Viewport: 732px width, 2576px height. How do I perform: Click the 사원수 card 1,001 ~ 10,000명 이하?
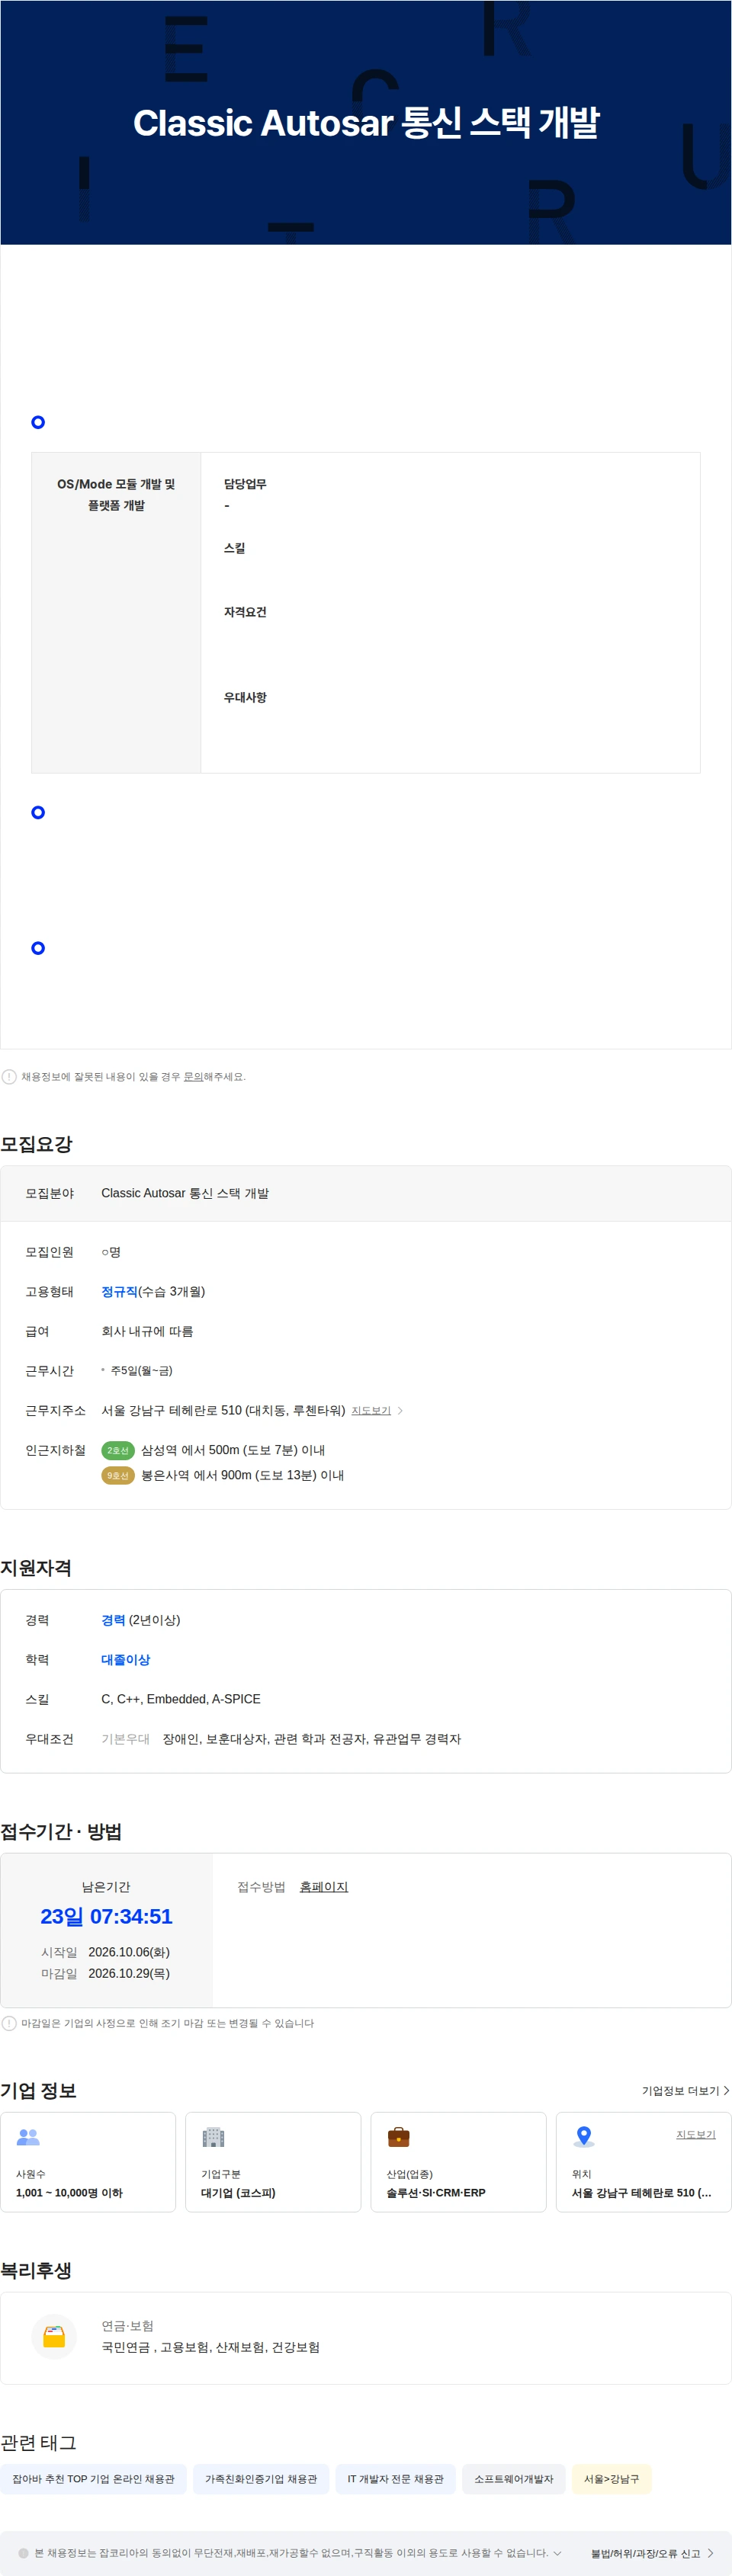[x=88, y=2164]
